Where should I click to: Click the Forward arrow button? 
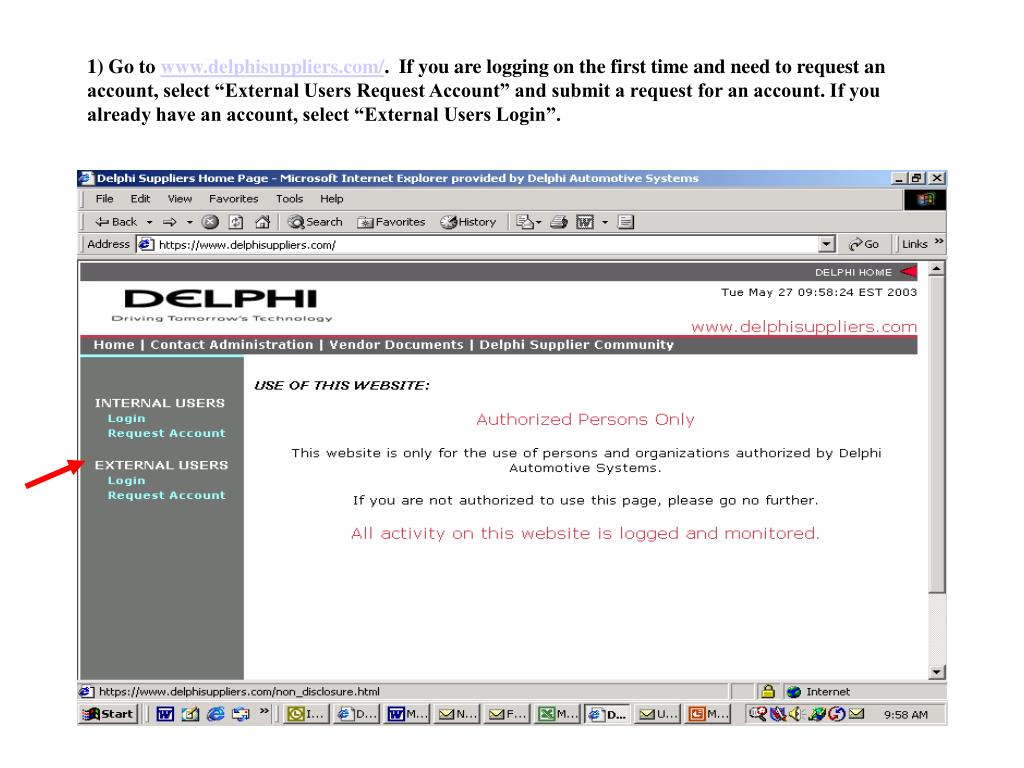click(x=170, y=222)
